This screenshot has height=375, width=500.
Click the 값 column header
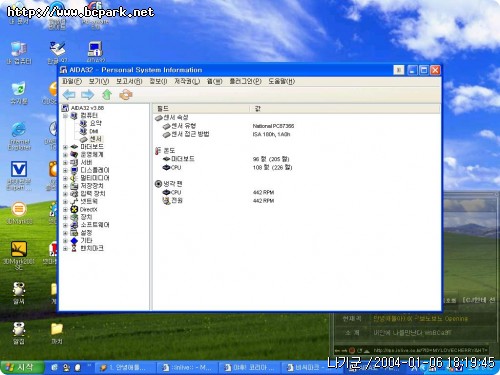345,109
